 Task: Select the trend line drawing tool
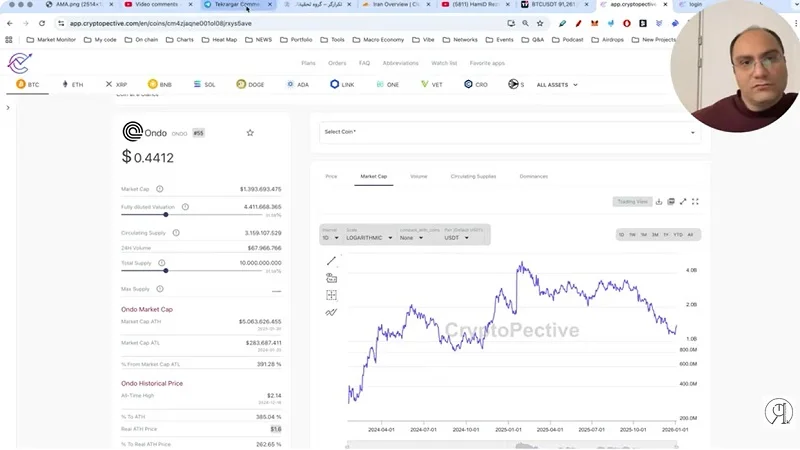point(331,261)
